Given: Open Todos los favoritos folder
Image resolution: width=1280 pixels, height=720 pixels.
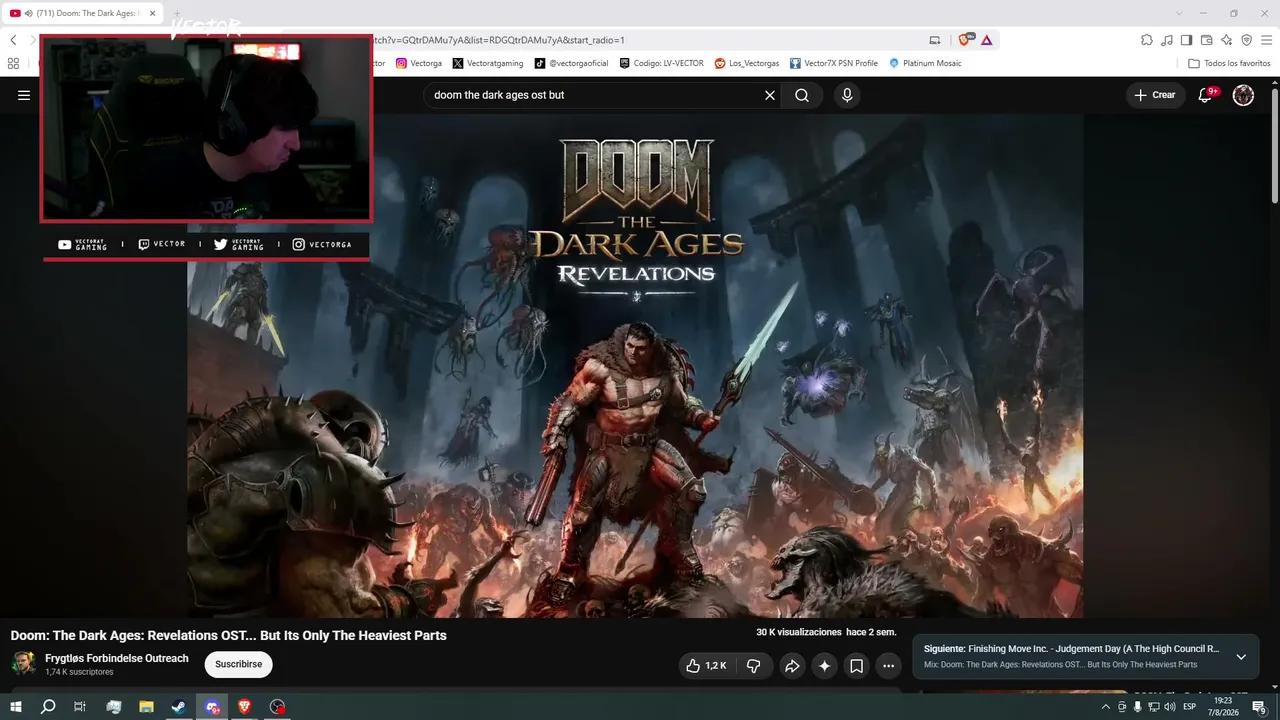Looking at the screenshot, I should coord(1229,63).
